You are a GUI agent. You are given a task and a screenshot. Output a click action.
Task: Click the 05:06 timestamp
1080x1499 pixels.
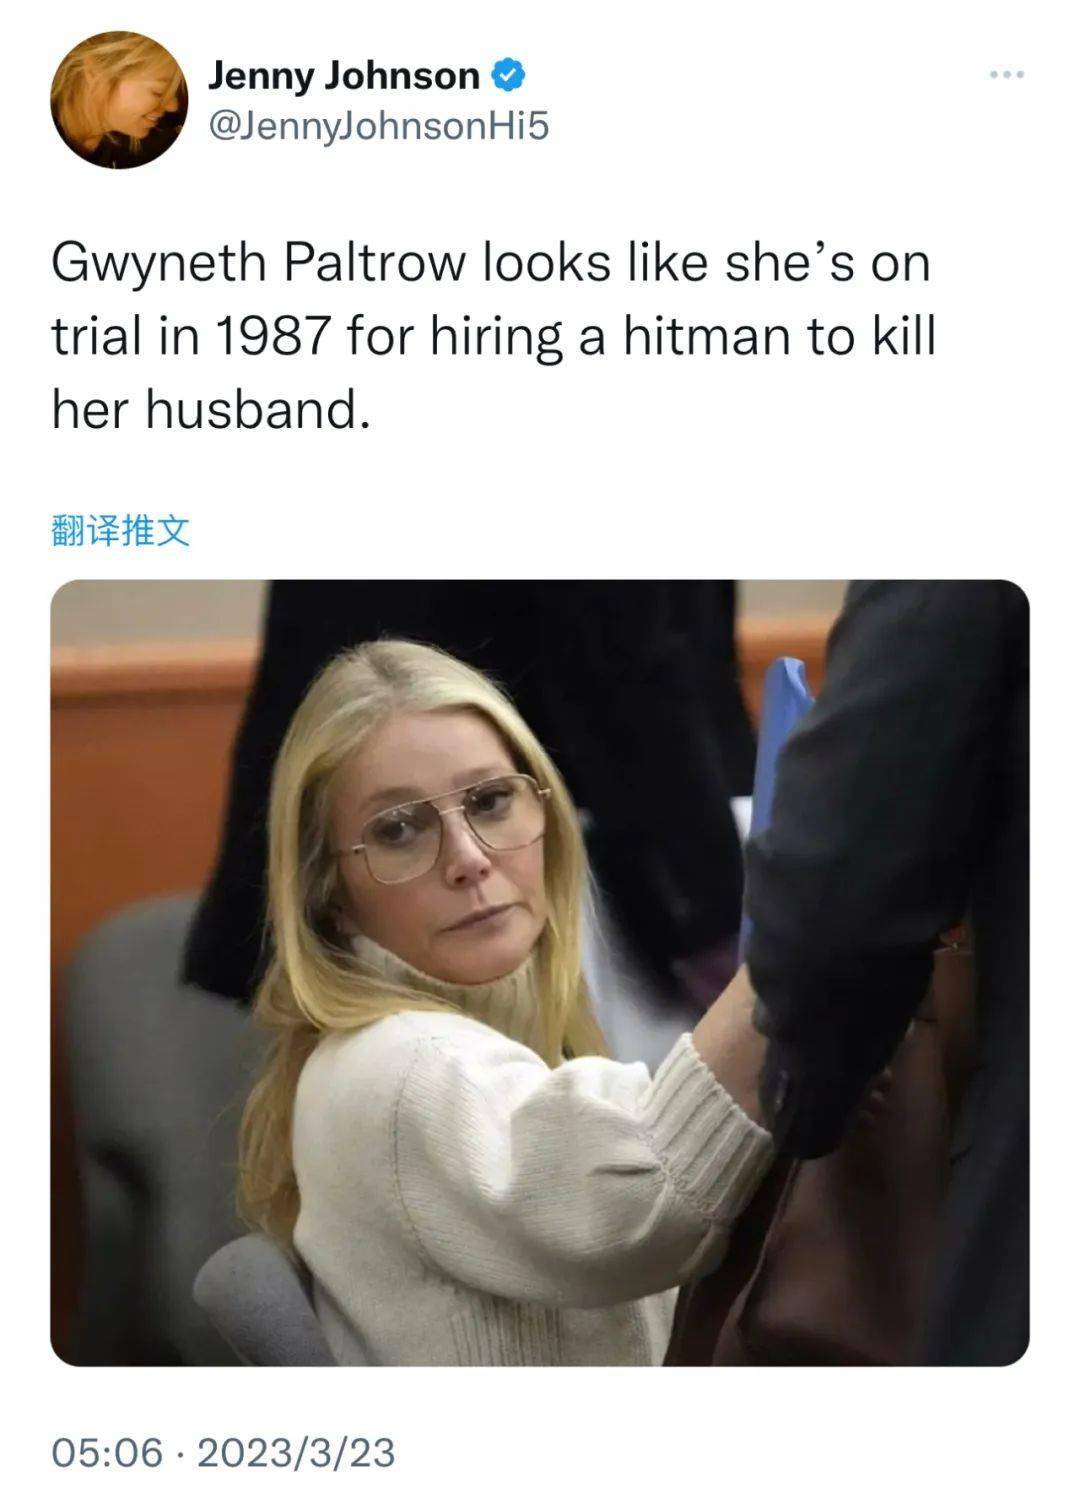107,1452
